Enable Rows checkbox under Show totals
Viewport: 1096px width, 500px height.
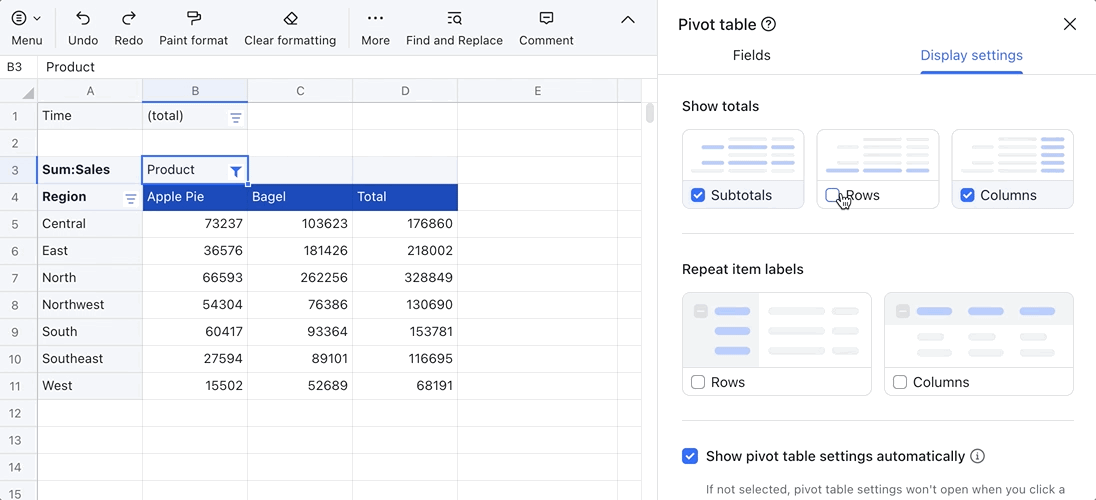(x=833, y=195)
